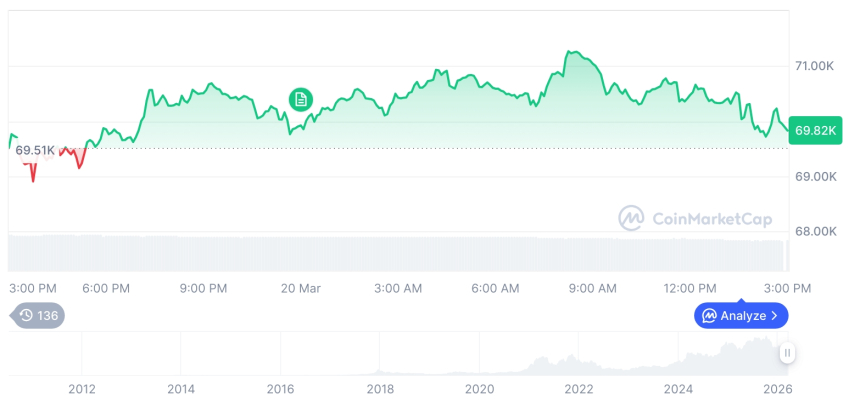
Task: Click the 9:00 AM time axis label
Action: click(x=592, y=288)
